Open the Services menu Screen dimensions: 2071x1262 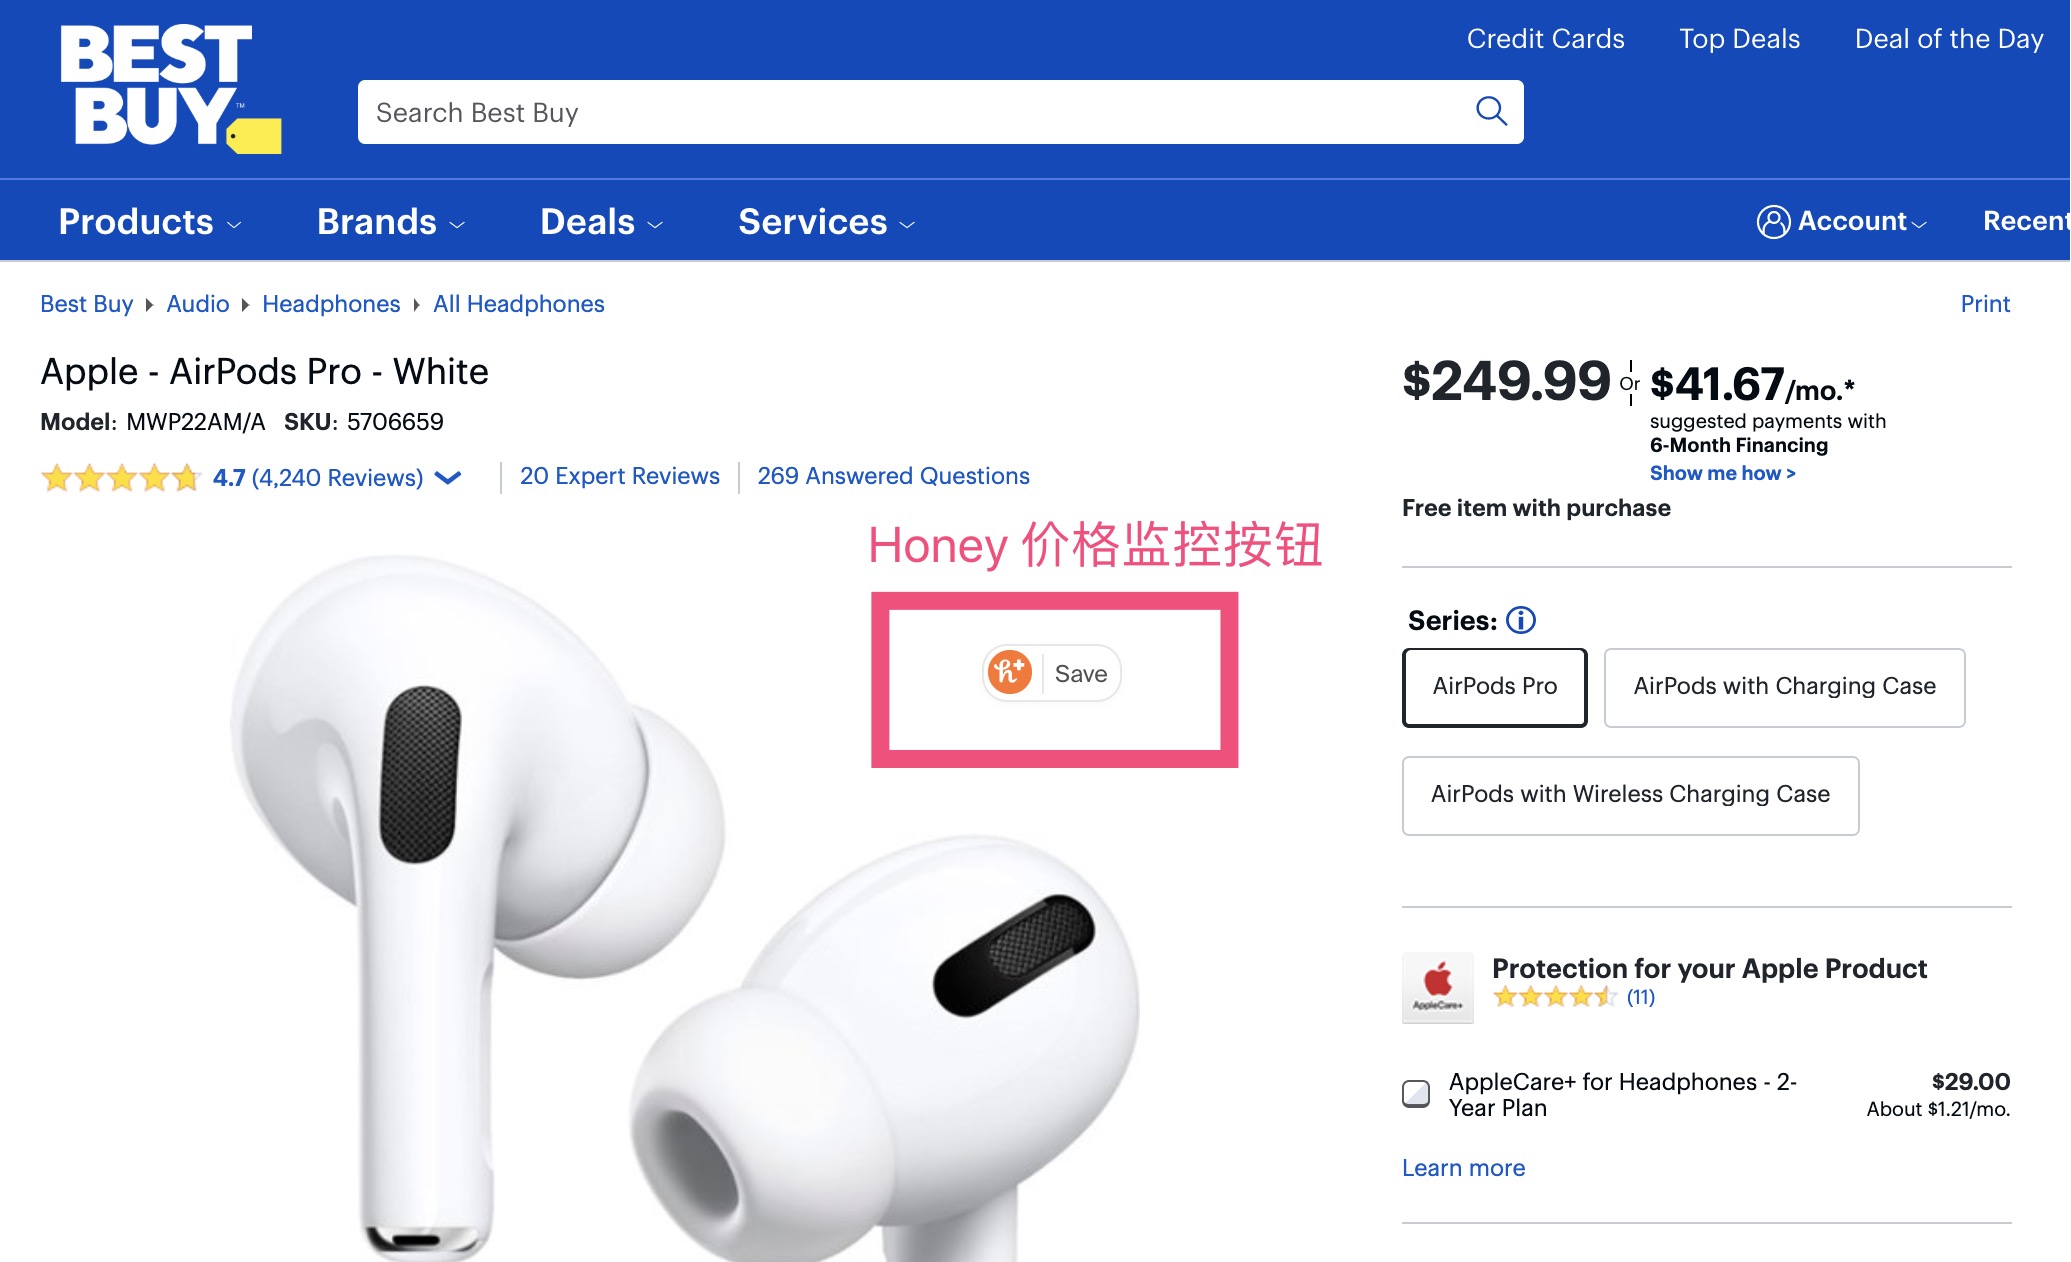[x=826, y=222]
